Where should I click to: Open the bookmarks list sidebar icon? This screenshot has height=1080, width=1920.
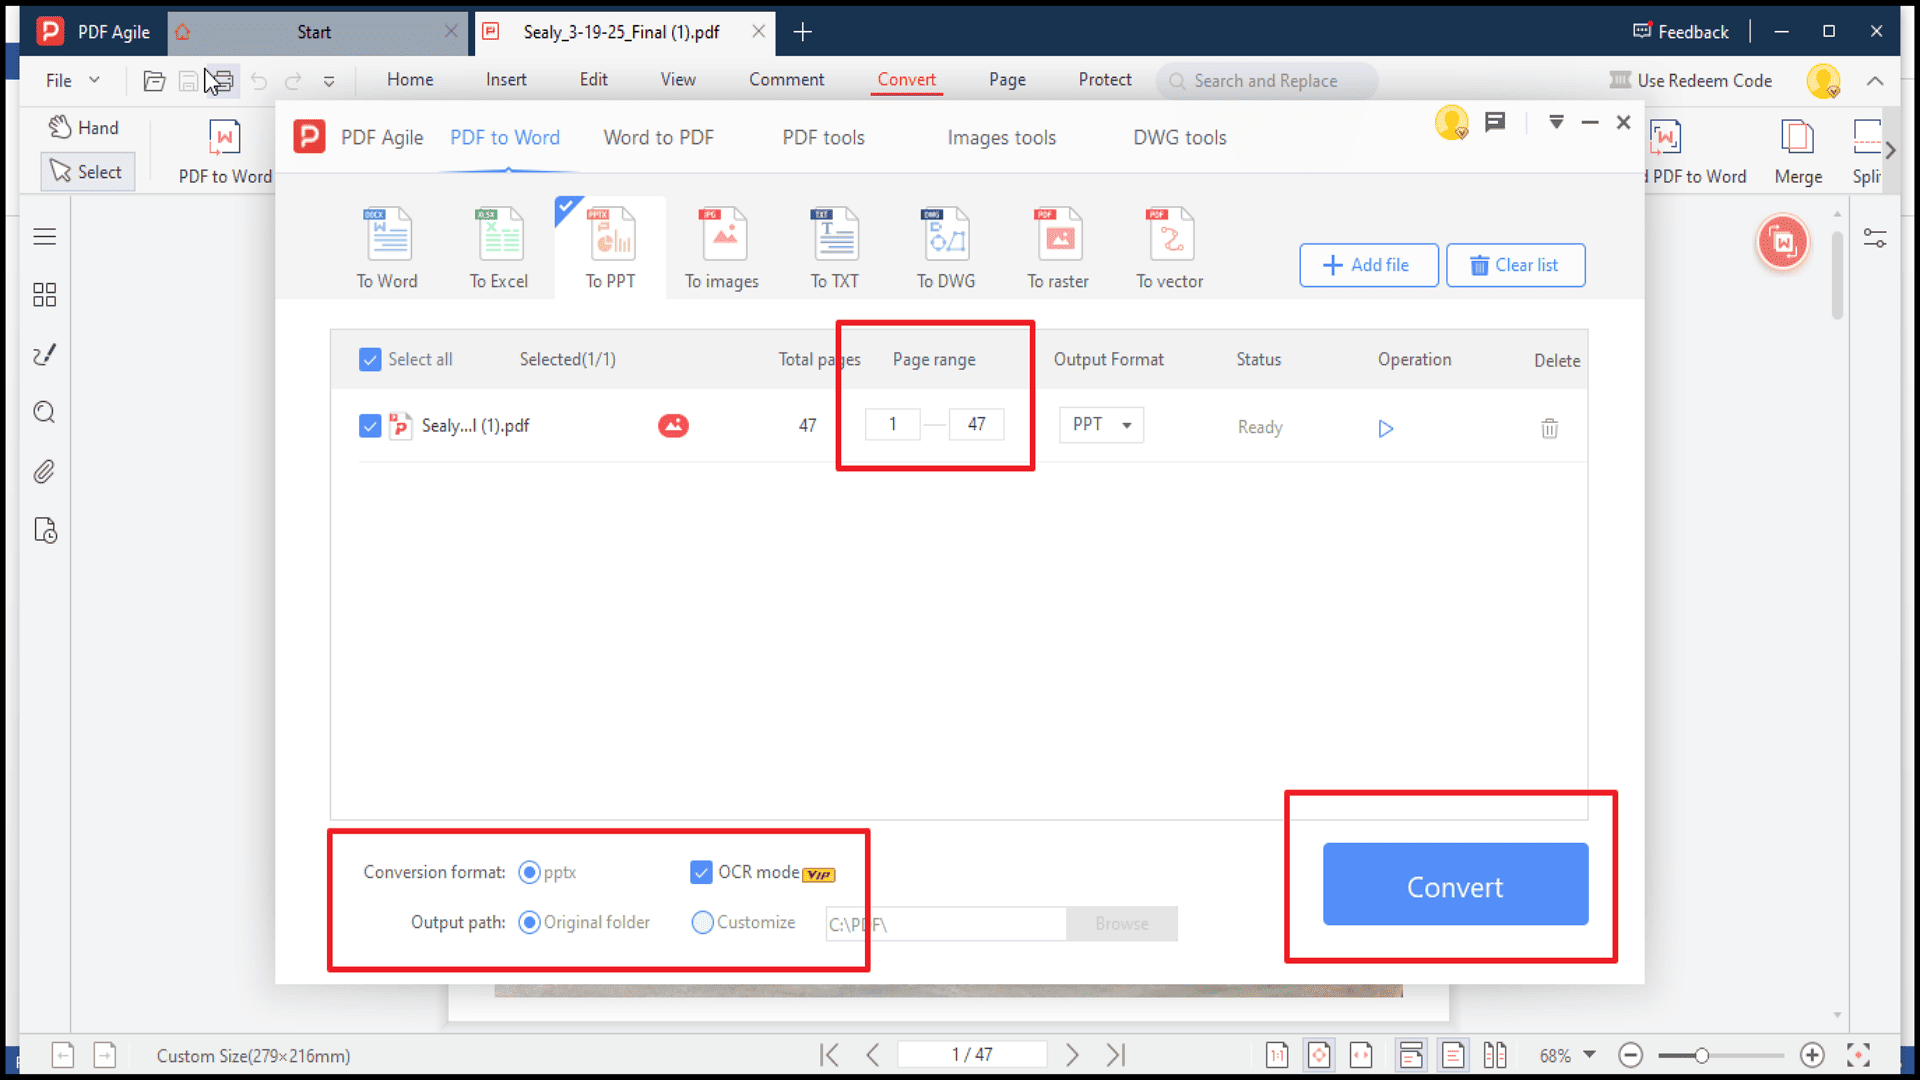[x=44, y=236]
